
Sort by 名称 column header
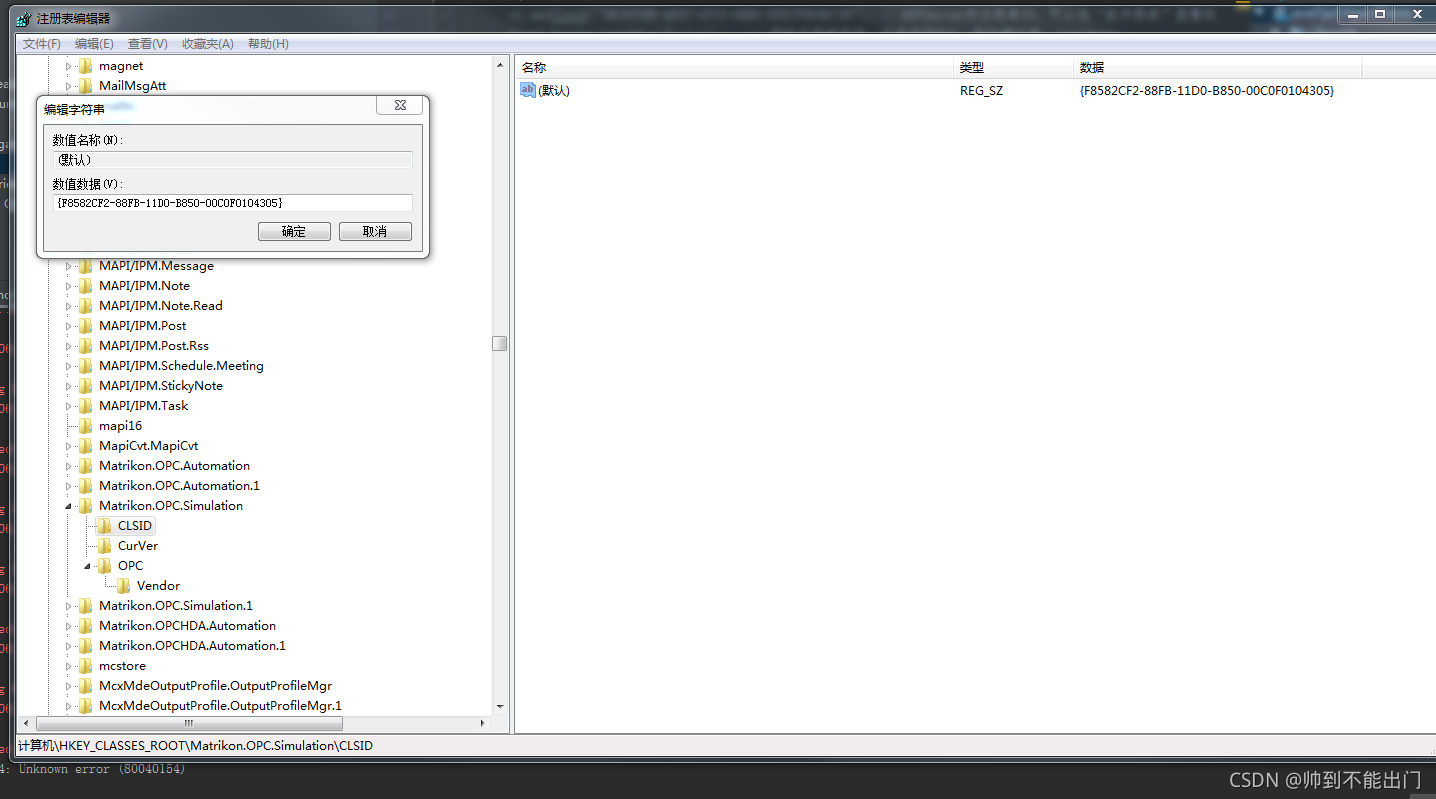tap(735, 67)
